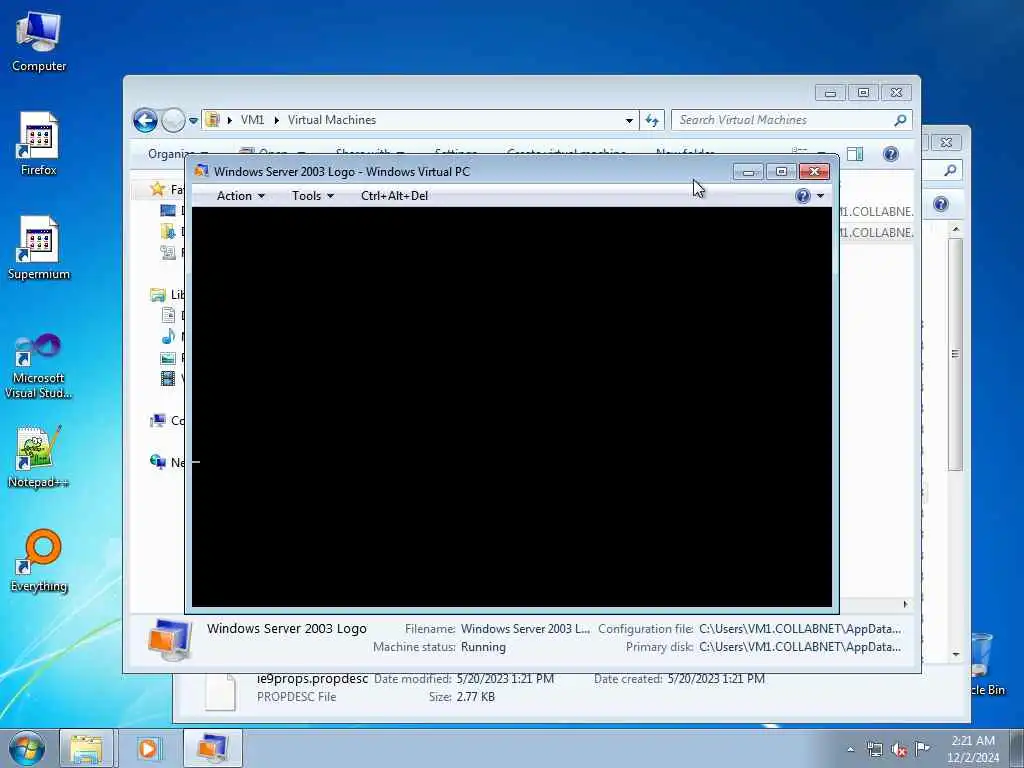Open Microsoft Visual Studio desktop shortcut
This screenshot has height=768, width=1024.
[x=39, y=366]
